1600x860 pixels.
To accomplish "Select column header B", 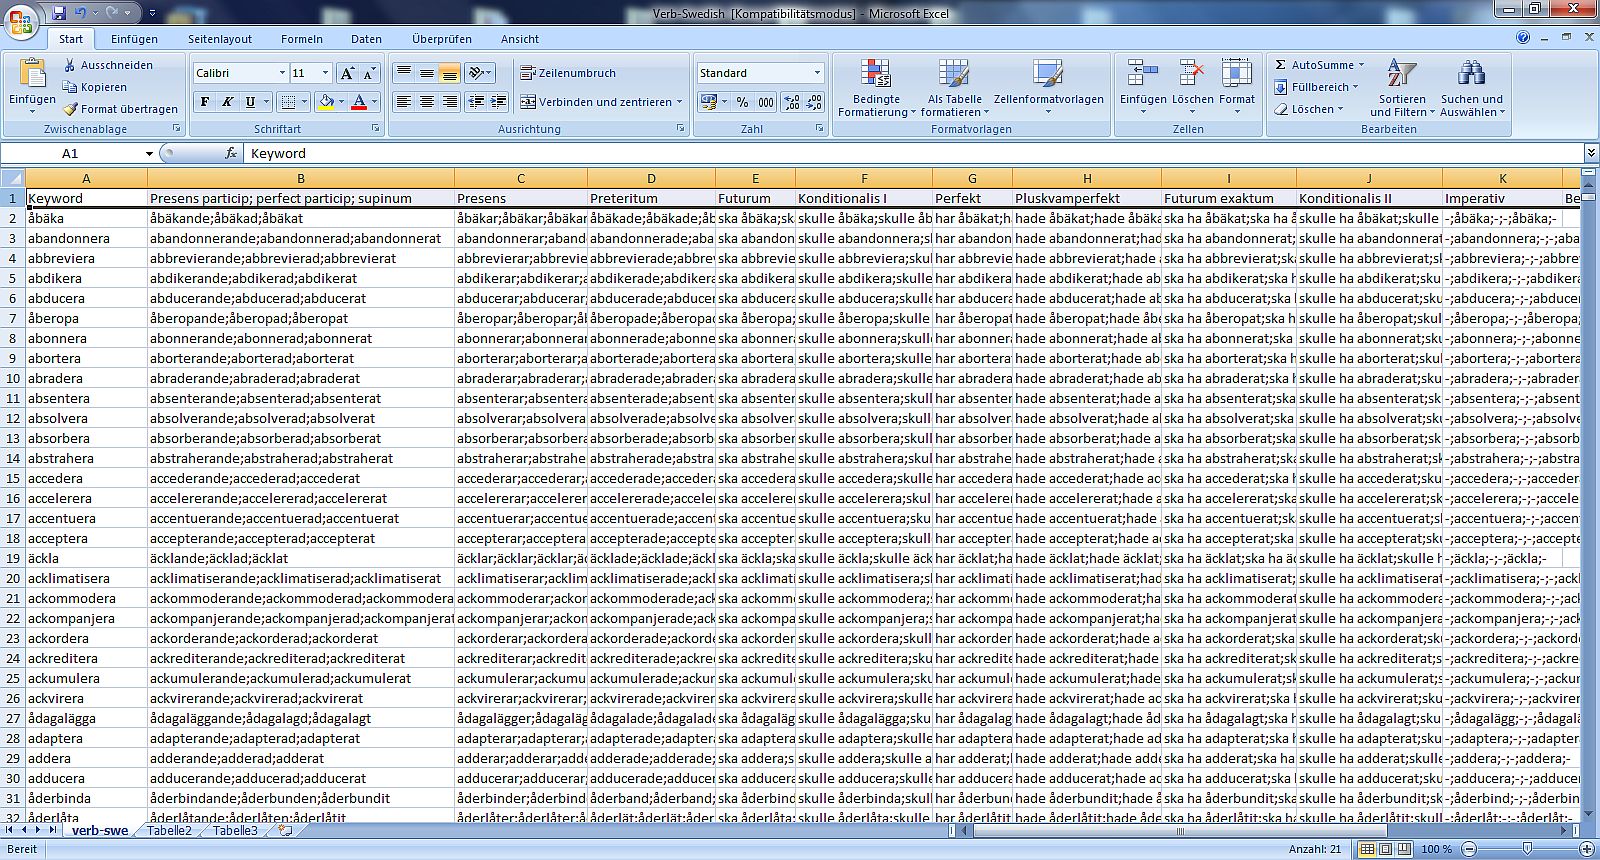I will pyautogui.click(x=300, y=178).
